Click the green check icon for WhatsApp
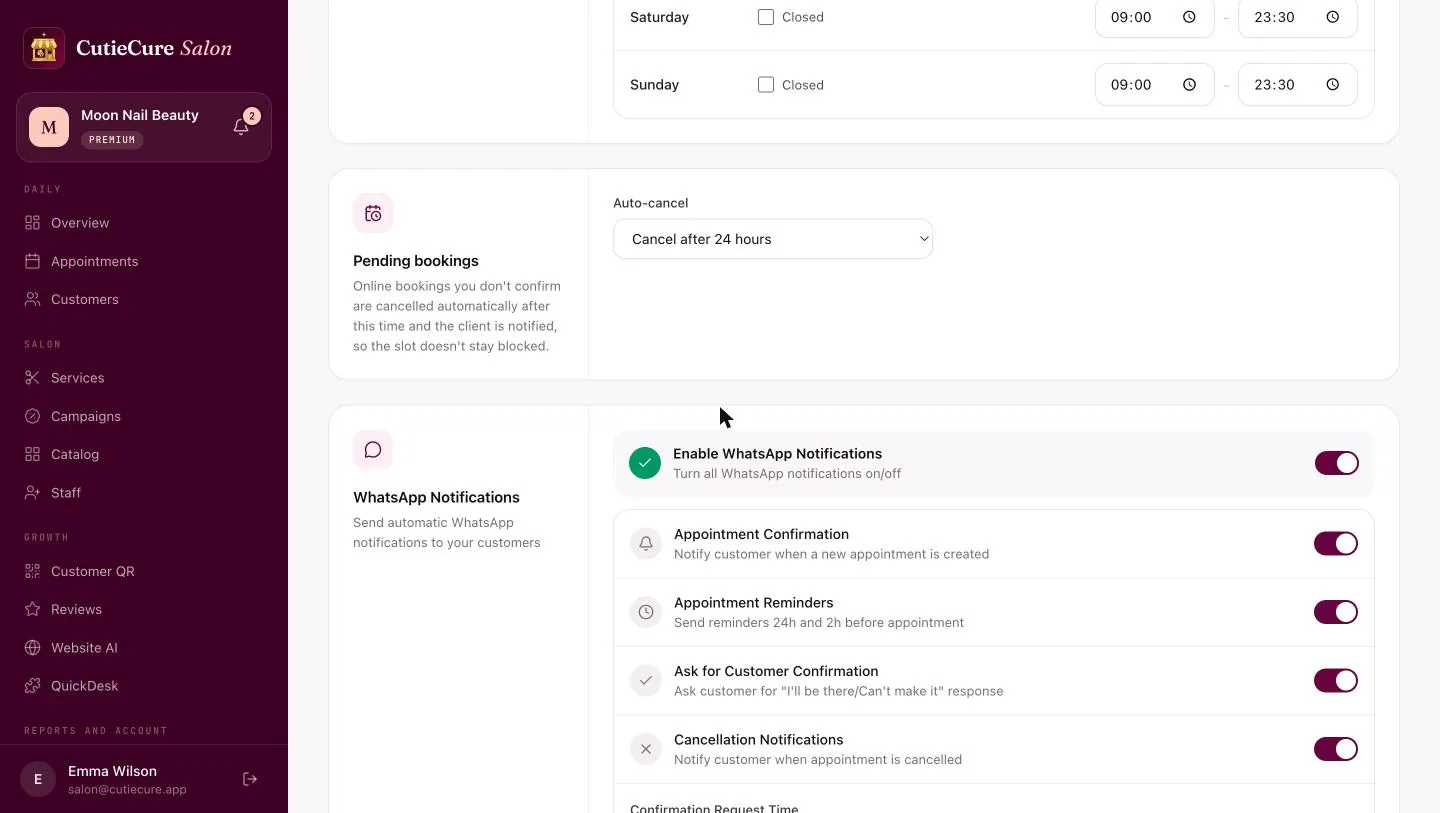The image size is (1440, 813). pyautogui.click(x=645, y=463)
